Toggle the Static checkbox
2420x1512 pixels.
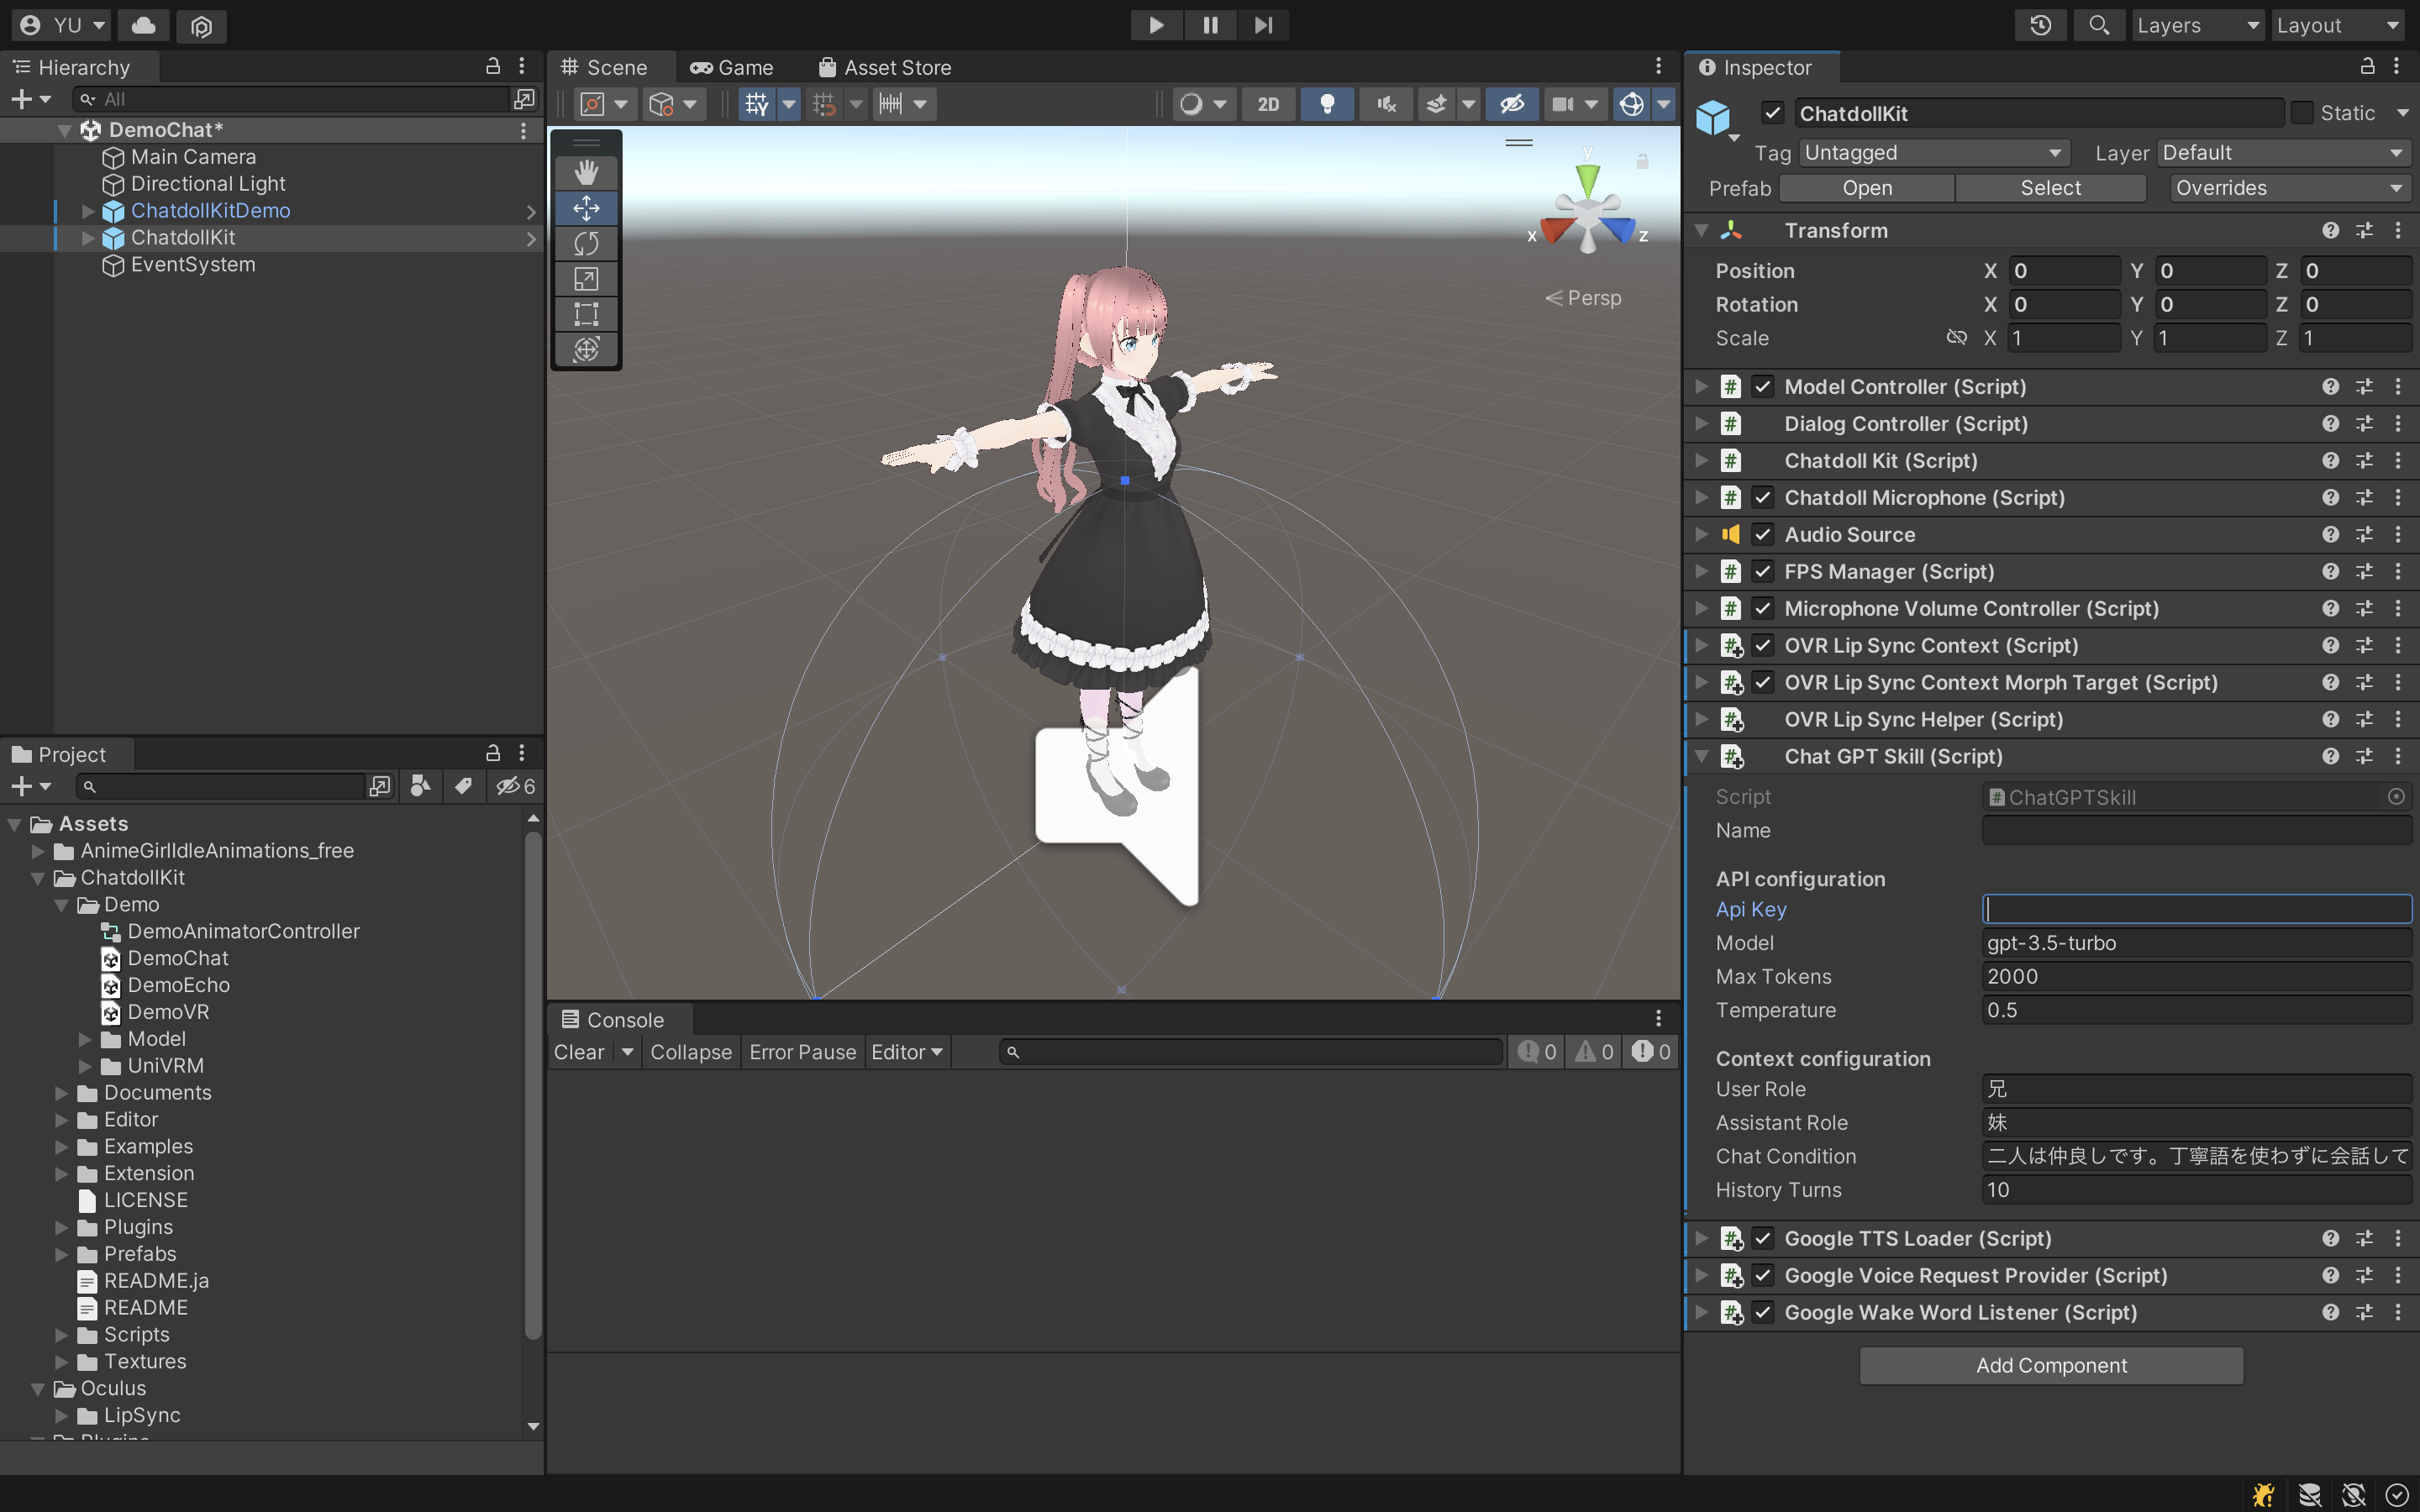coord(2301,113)
